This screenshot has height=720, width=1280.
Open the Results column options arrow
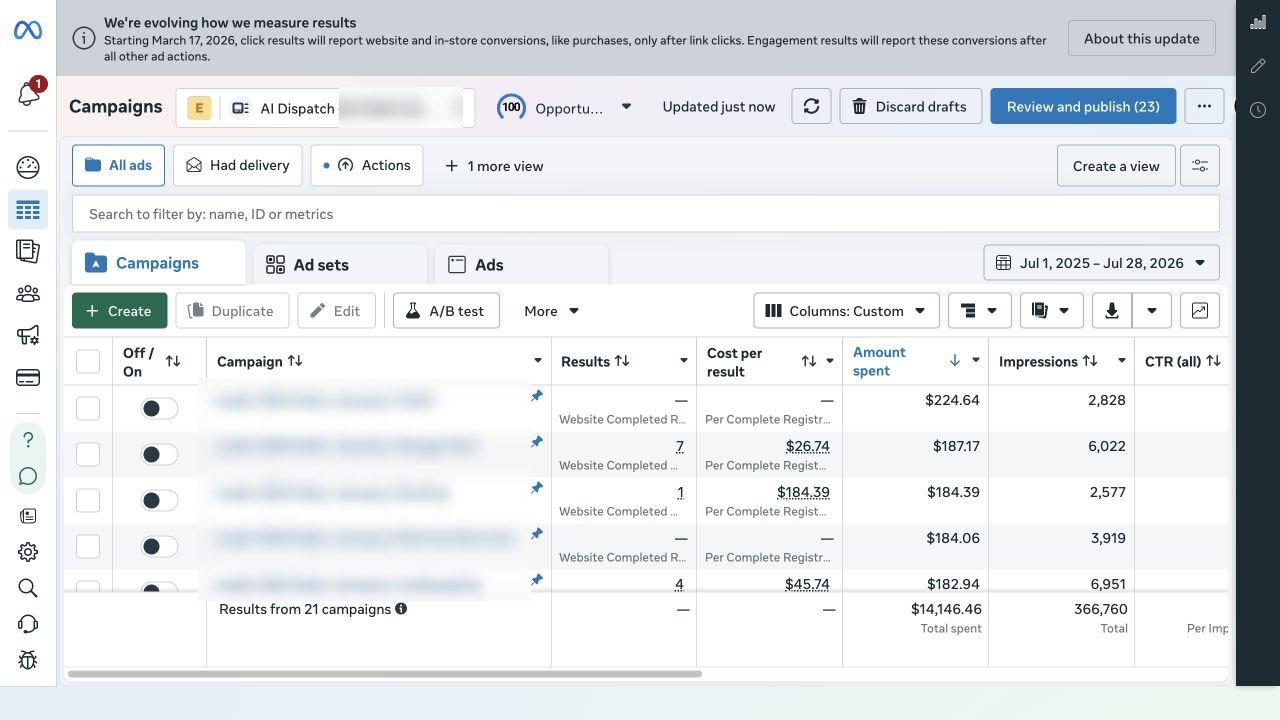[x=684, y=361]
